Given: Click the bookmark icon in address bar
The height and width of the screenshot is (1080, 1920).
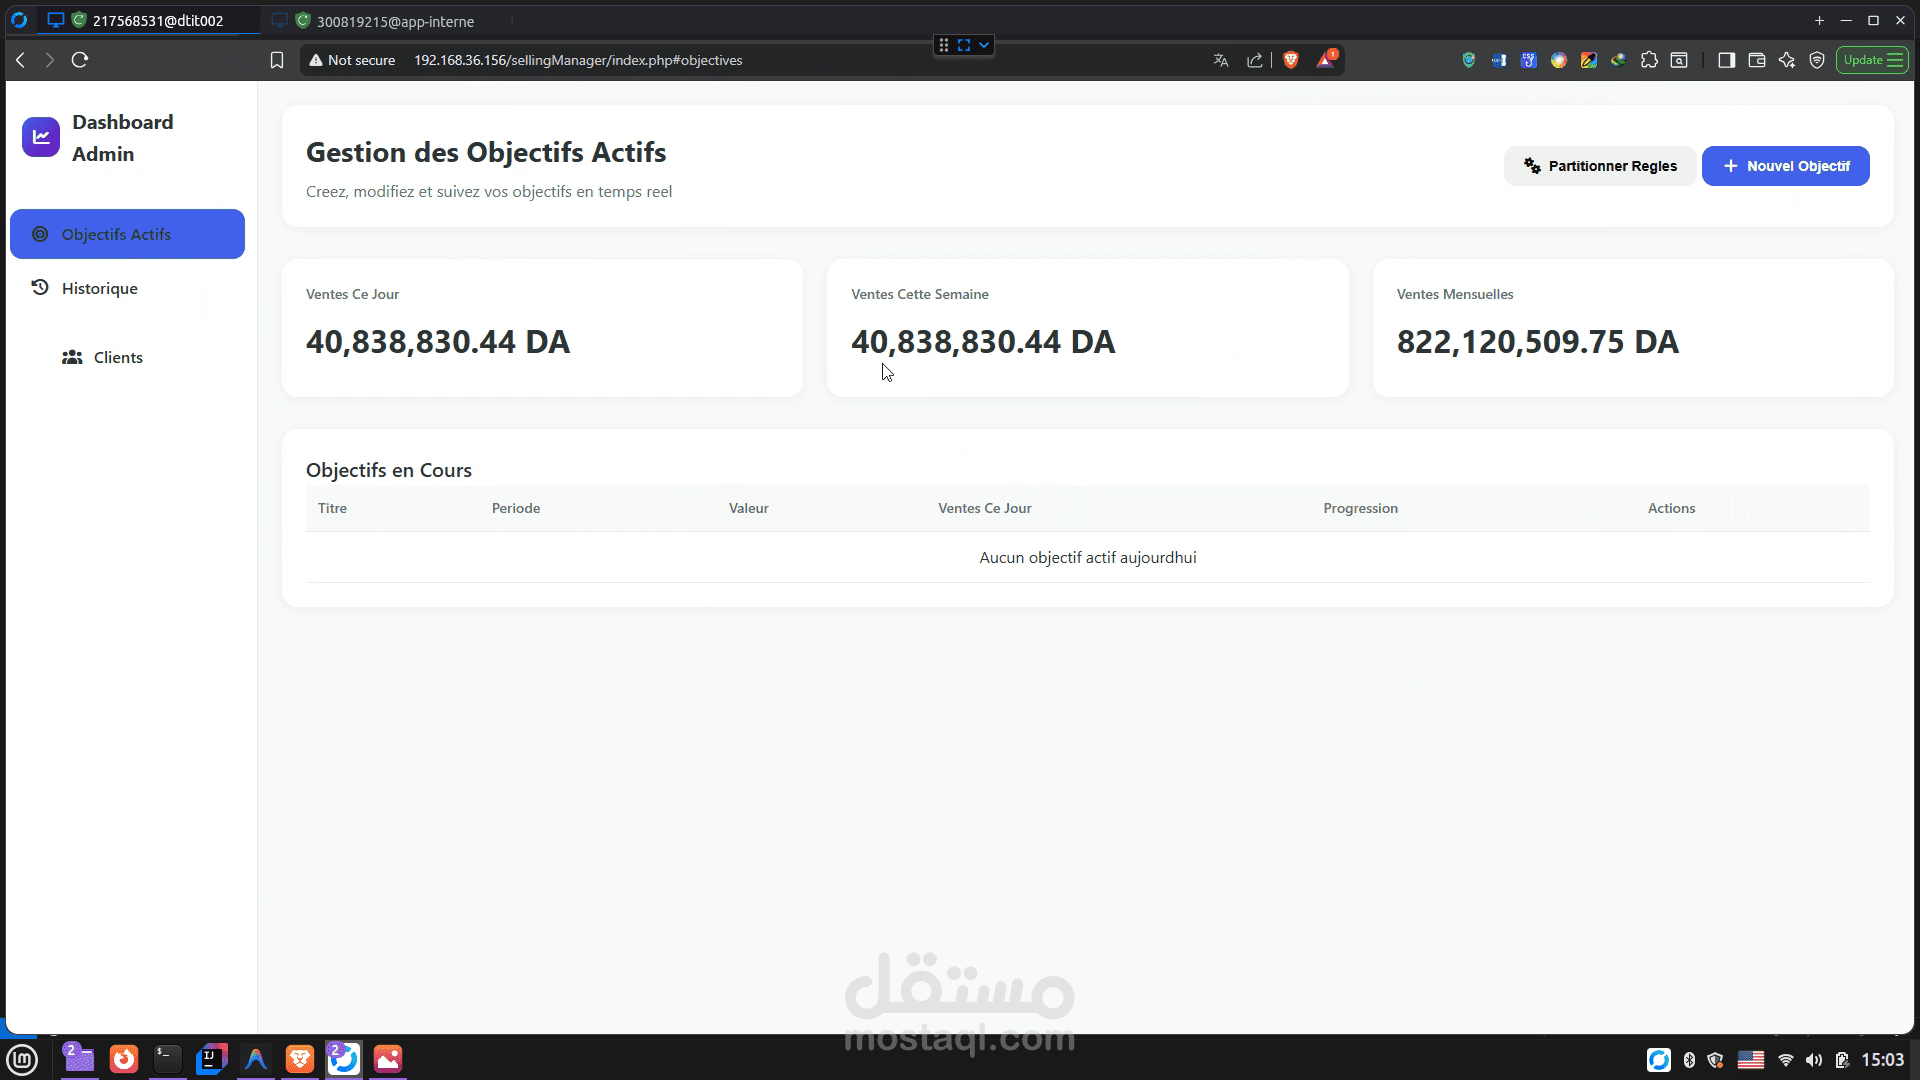Looking at the screenshot, I should pos(277,60).
